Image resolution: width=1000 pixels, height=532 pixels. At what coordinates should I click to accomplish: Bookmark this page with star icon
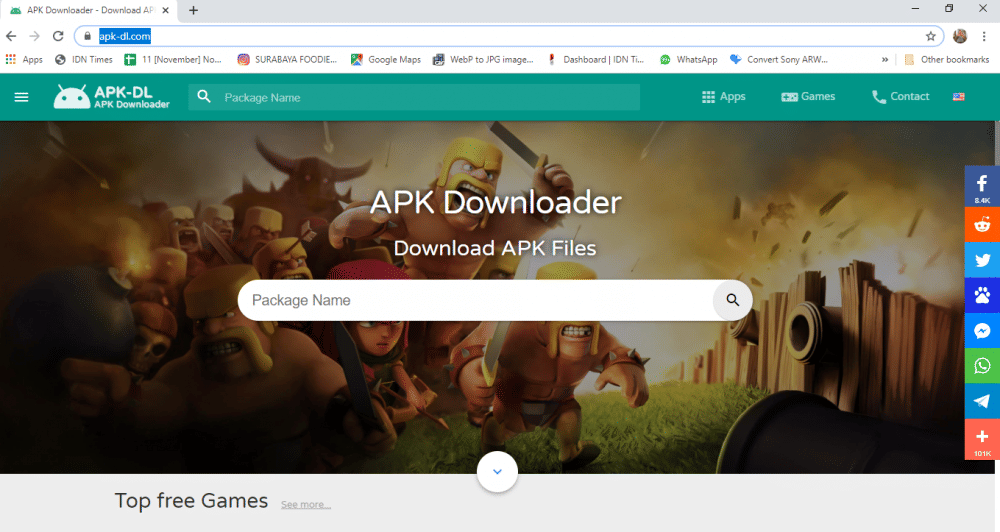tap(930, 36)
